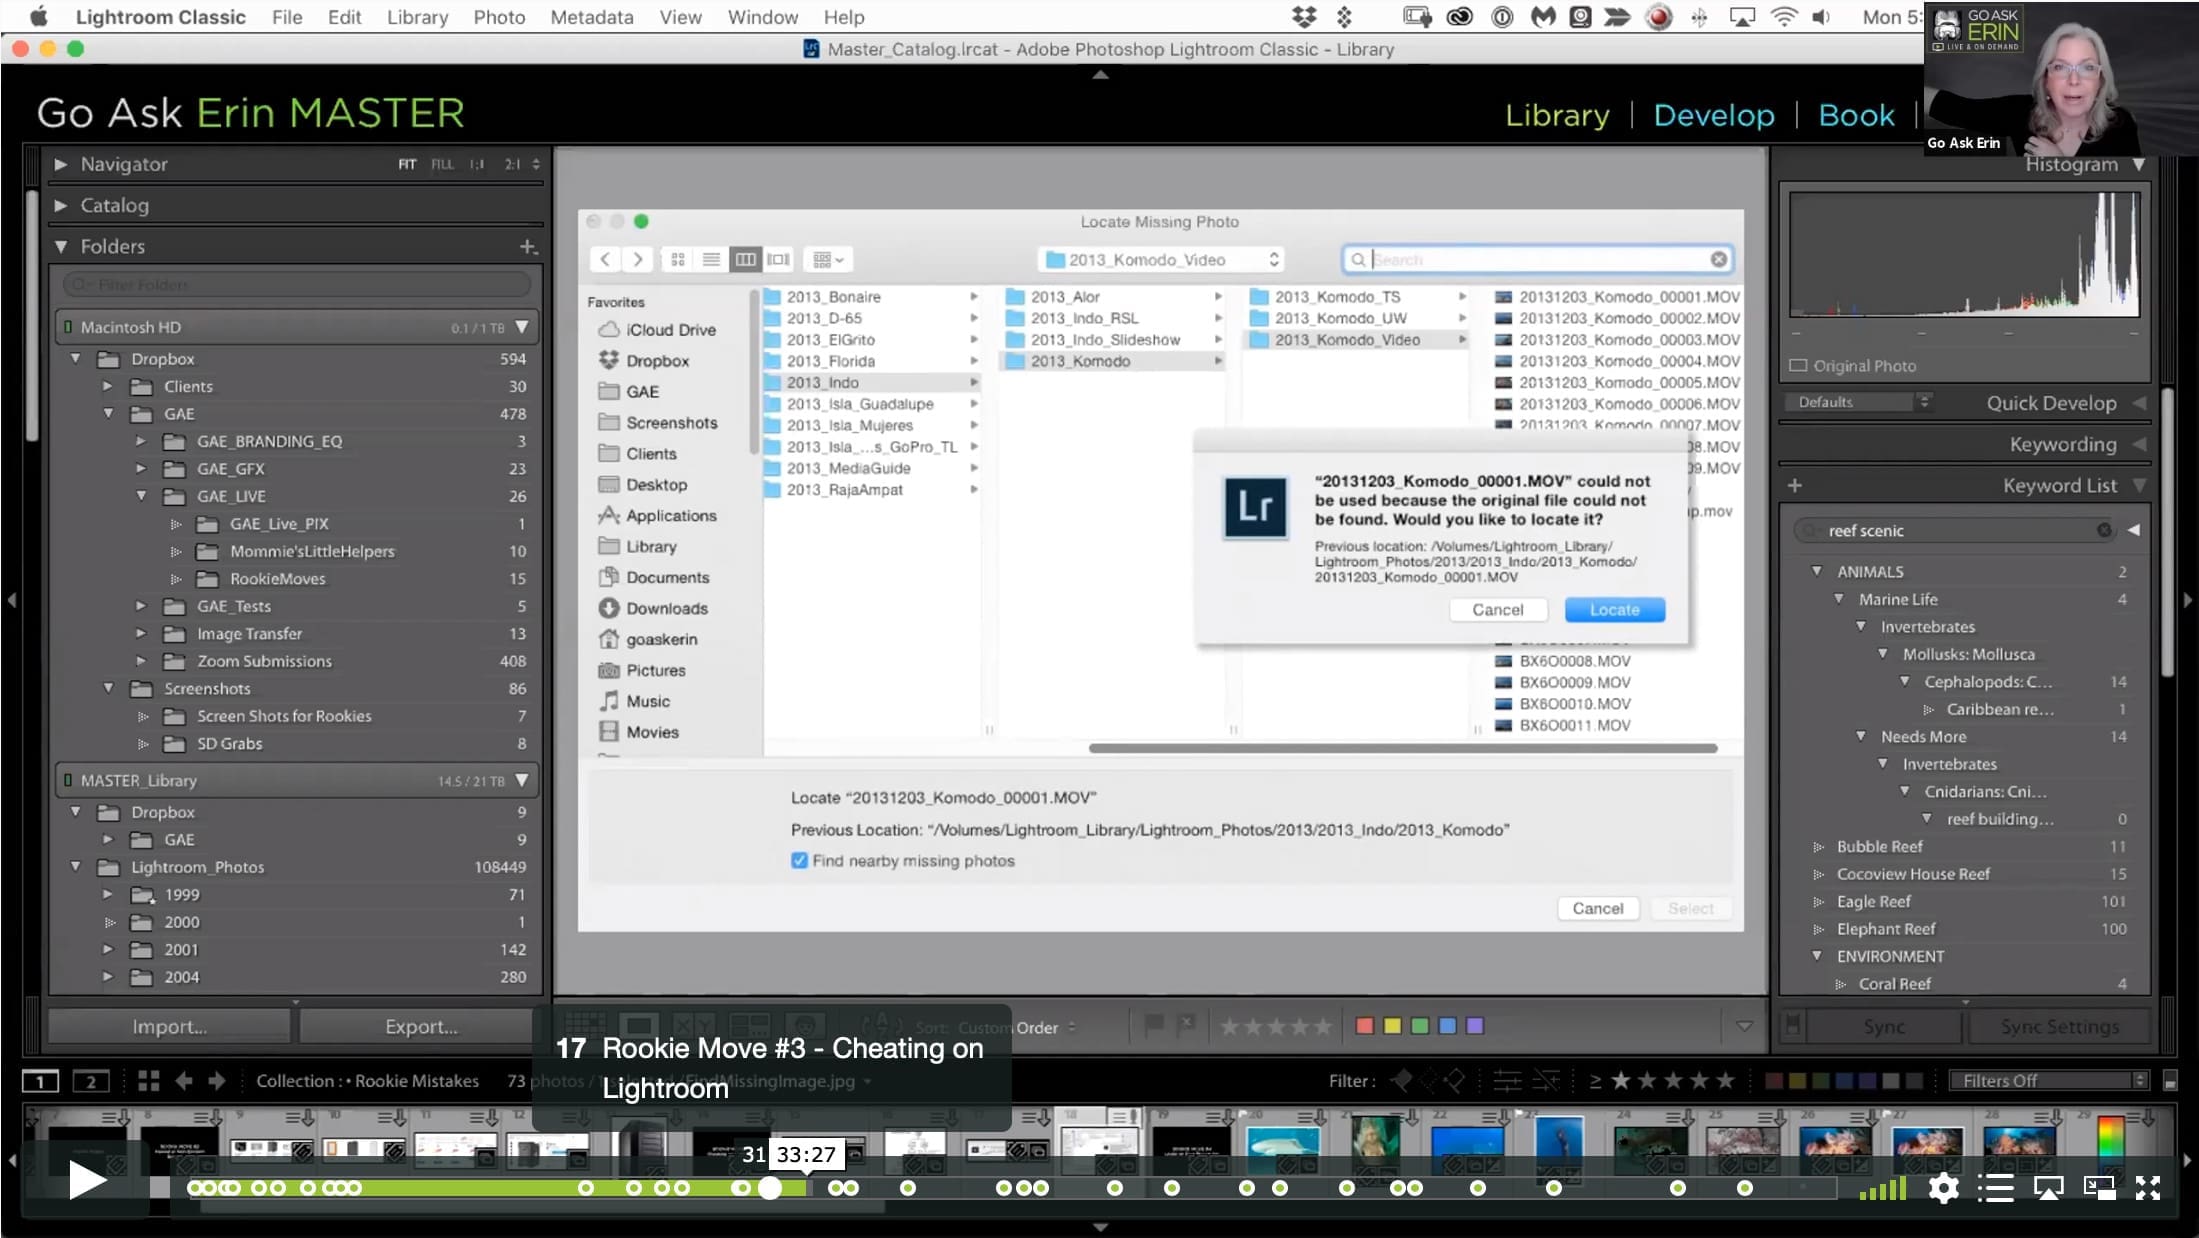The height and width of the screenshot is (1238, 2199).
Task: Add a folder with the Folders plus icon
Action: click(x=528, y=246)
